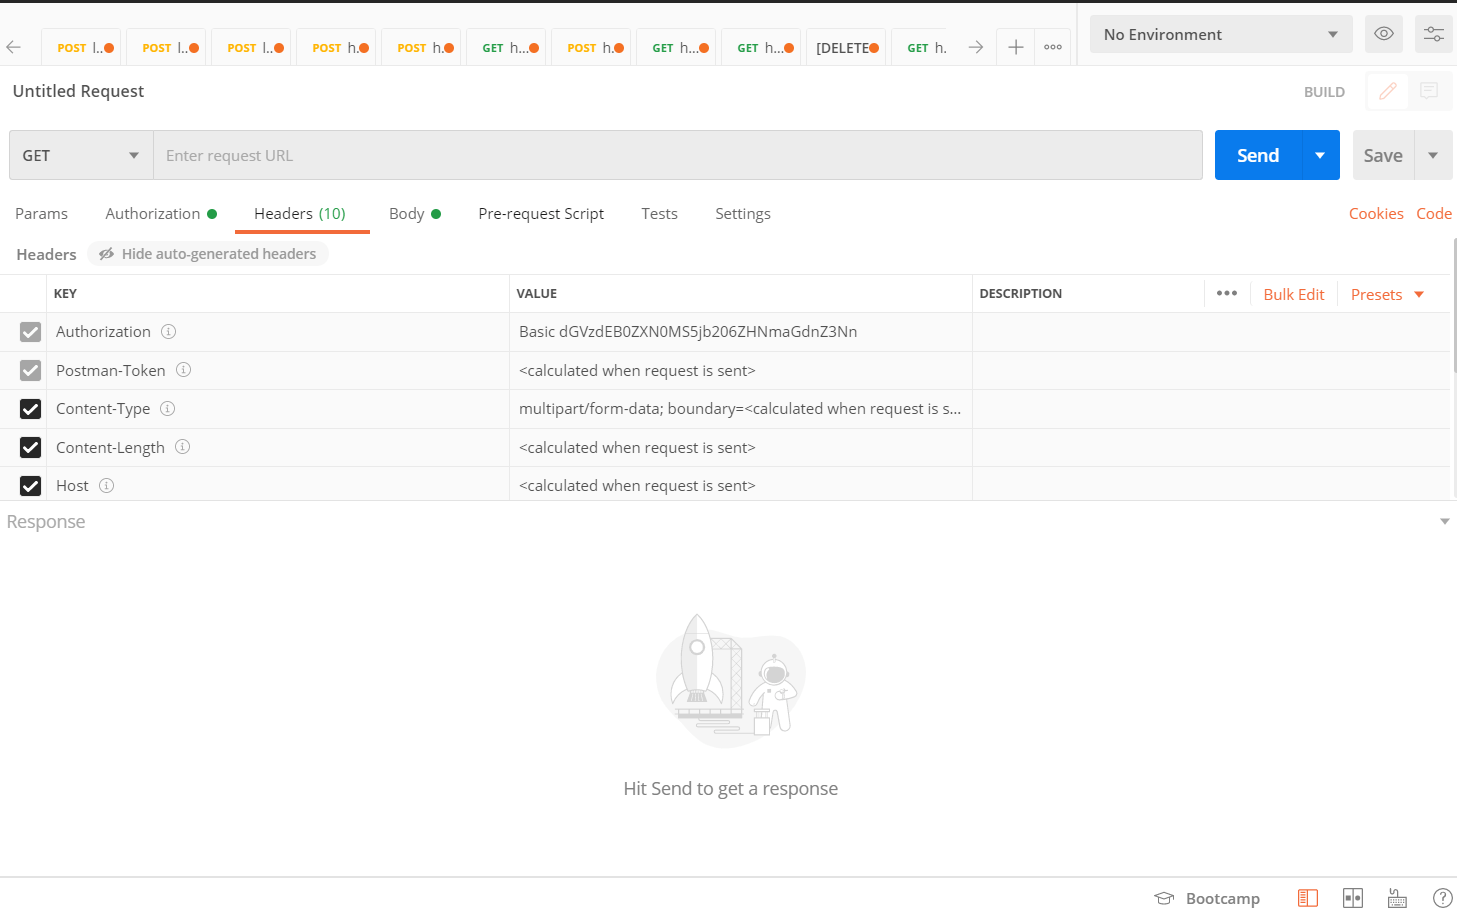Open a new request tab with the plus icon

click(1015, 46)
